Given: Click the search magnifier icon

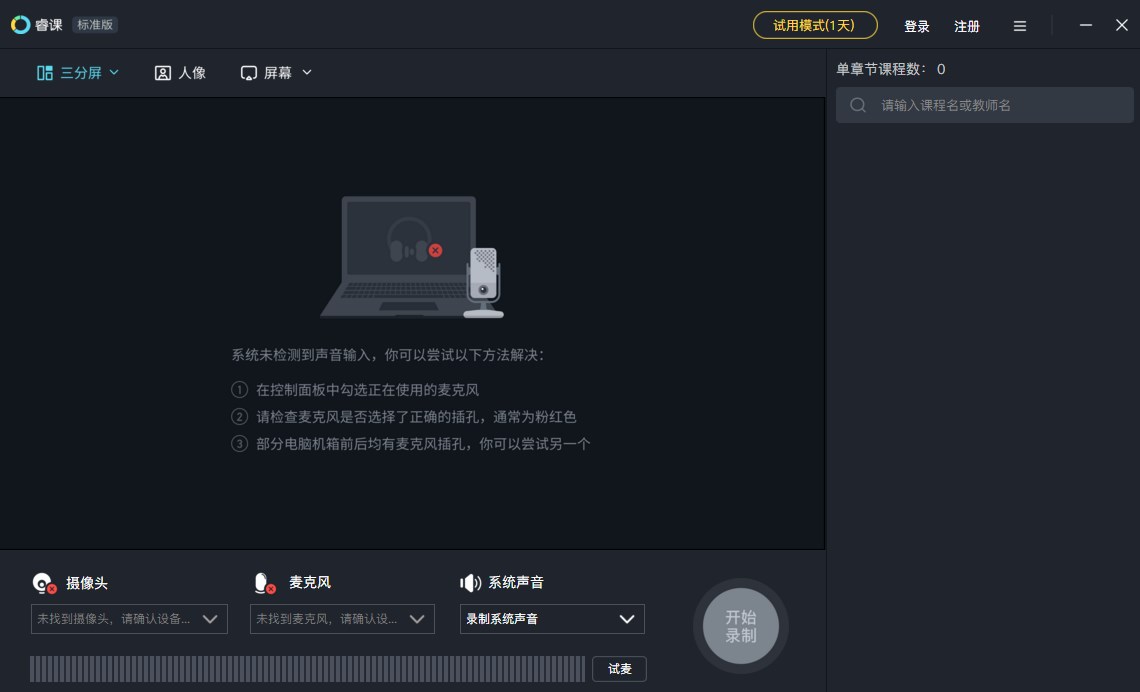Looking at the screenshot, I should pyautogui.click(x=858, y=105).
